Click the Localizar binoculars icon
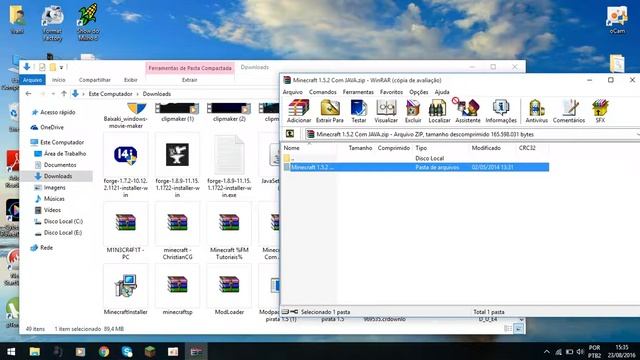640x360 pixels. [x=439, y=111]
